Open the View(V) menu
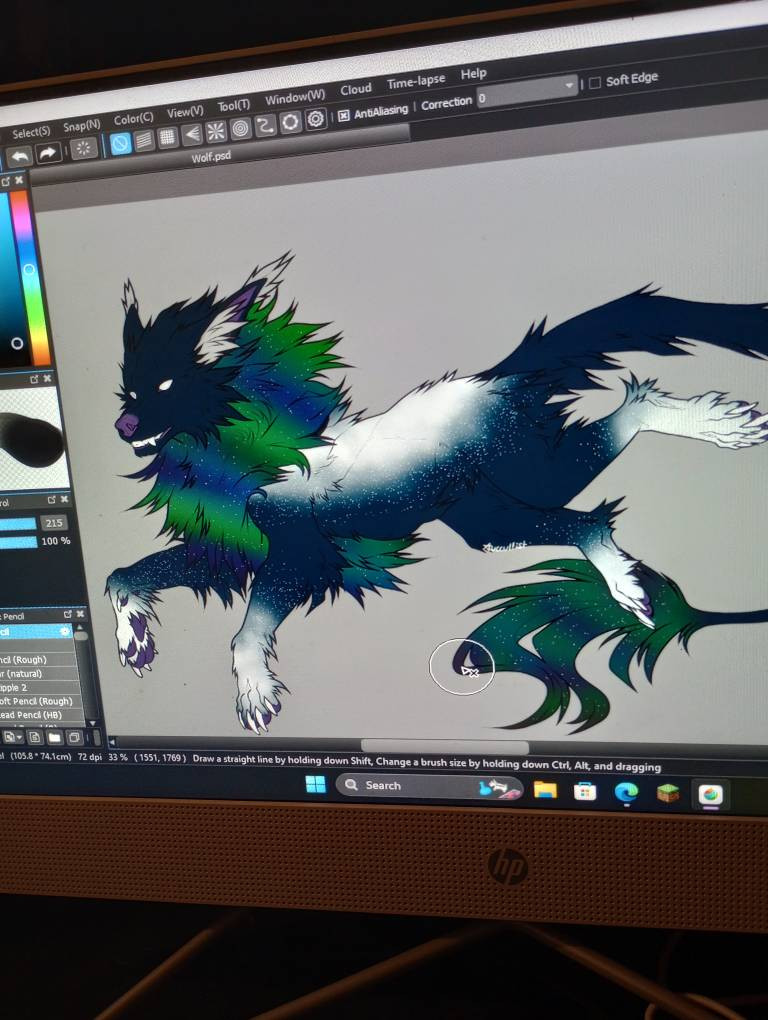The image size is (768, 1020). (185, 112)
